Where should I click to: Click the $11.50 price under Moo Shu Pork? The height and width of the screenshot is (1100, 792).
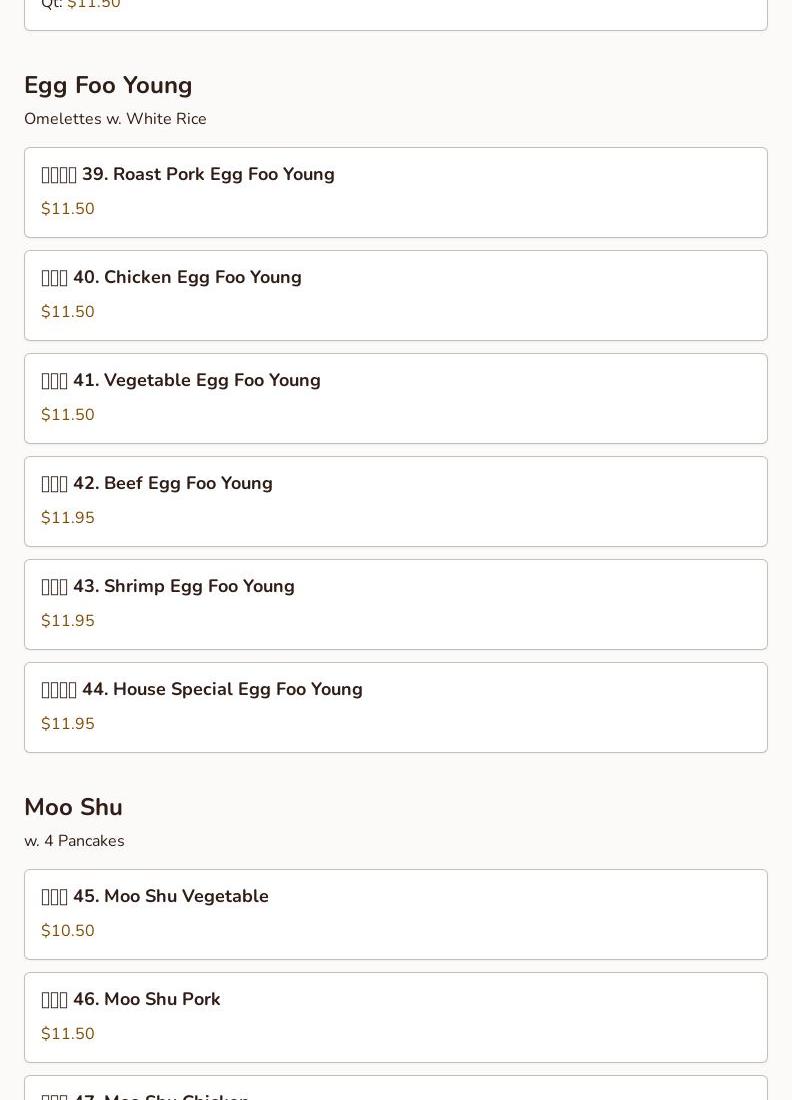pos(68,1034)
